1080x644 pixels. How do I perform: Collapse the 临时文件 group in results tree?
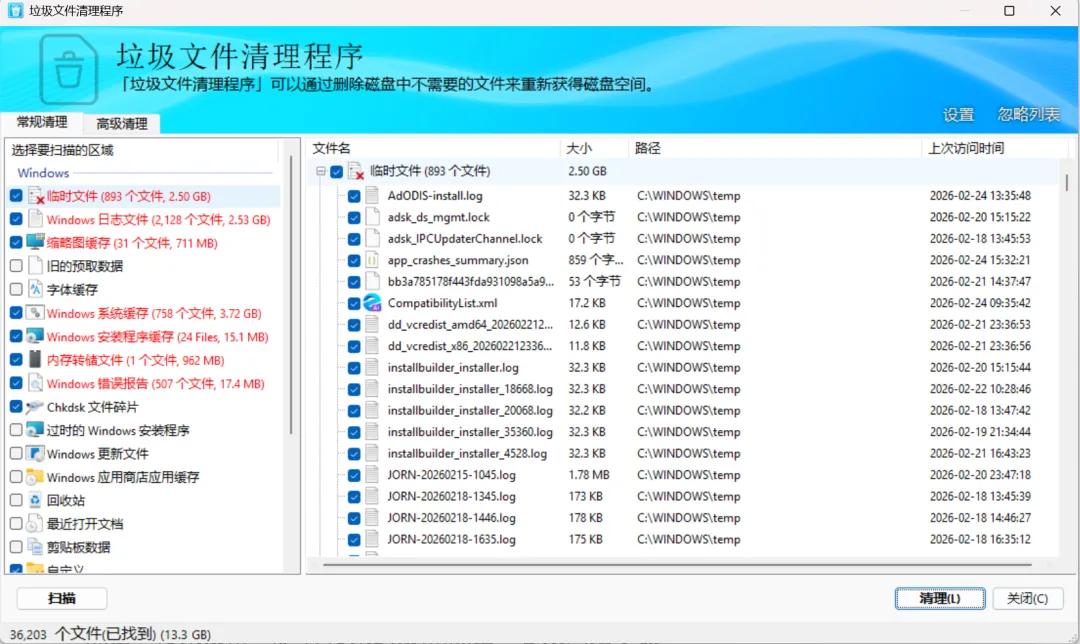(321, 171)
